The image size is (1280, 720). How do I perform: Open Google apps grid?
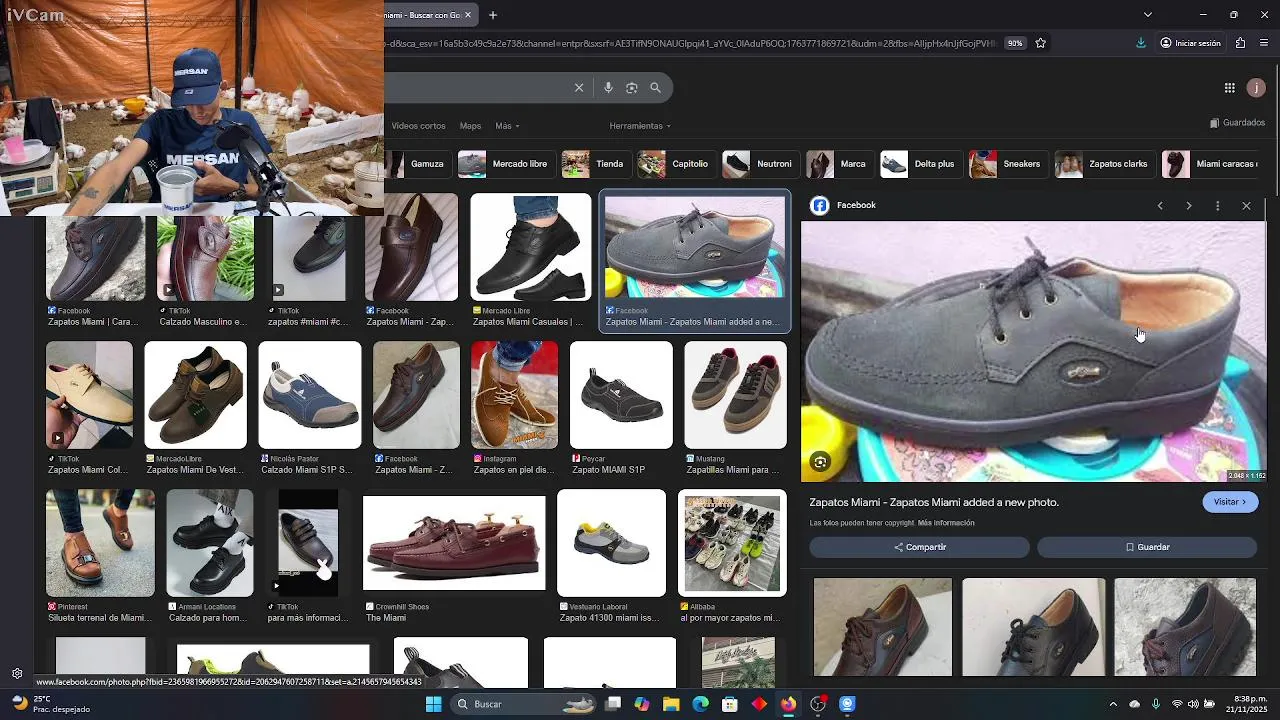coord(1229,88)
